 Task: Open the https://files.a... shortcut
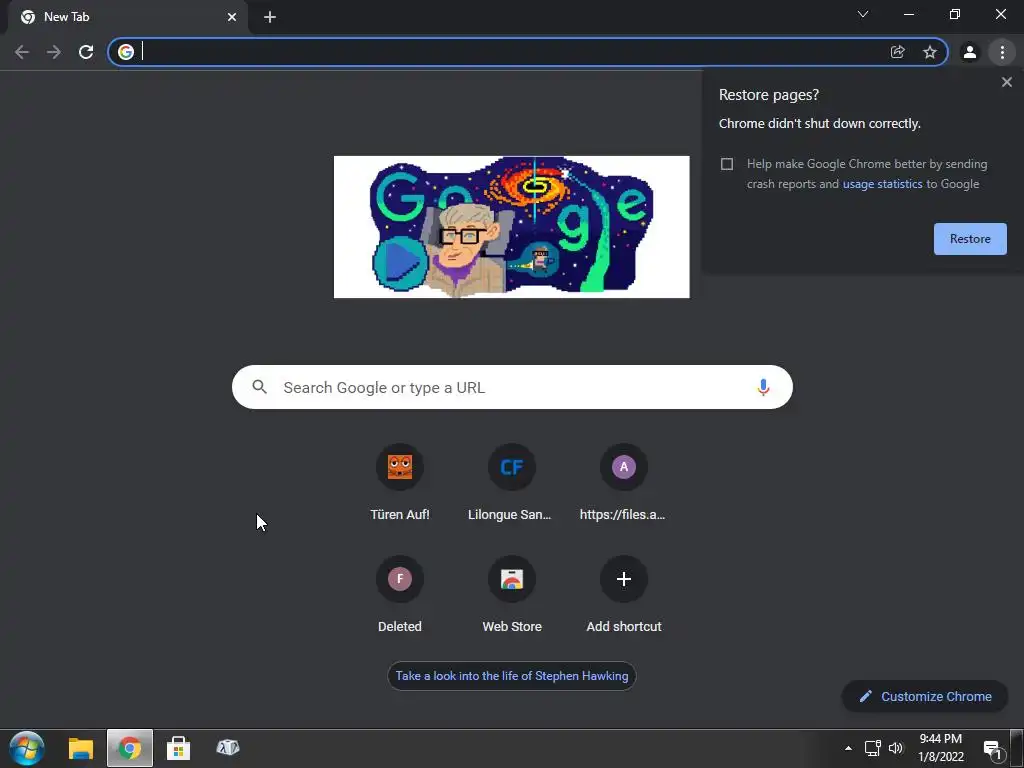[x=624, y=483]
